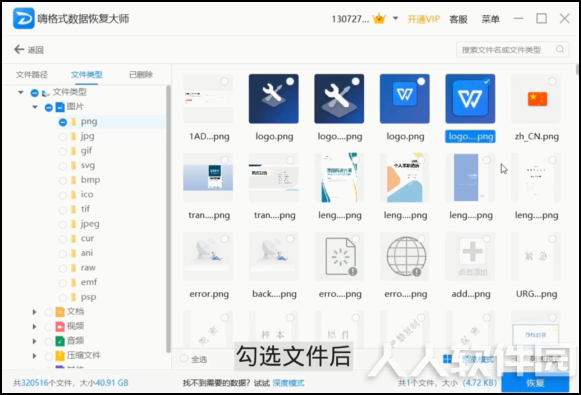This screenshot has height=395, width=581.
Task: Click 开通VIP link
Action: tap(423, 19)
